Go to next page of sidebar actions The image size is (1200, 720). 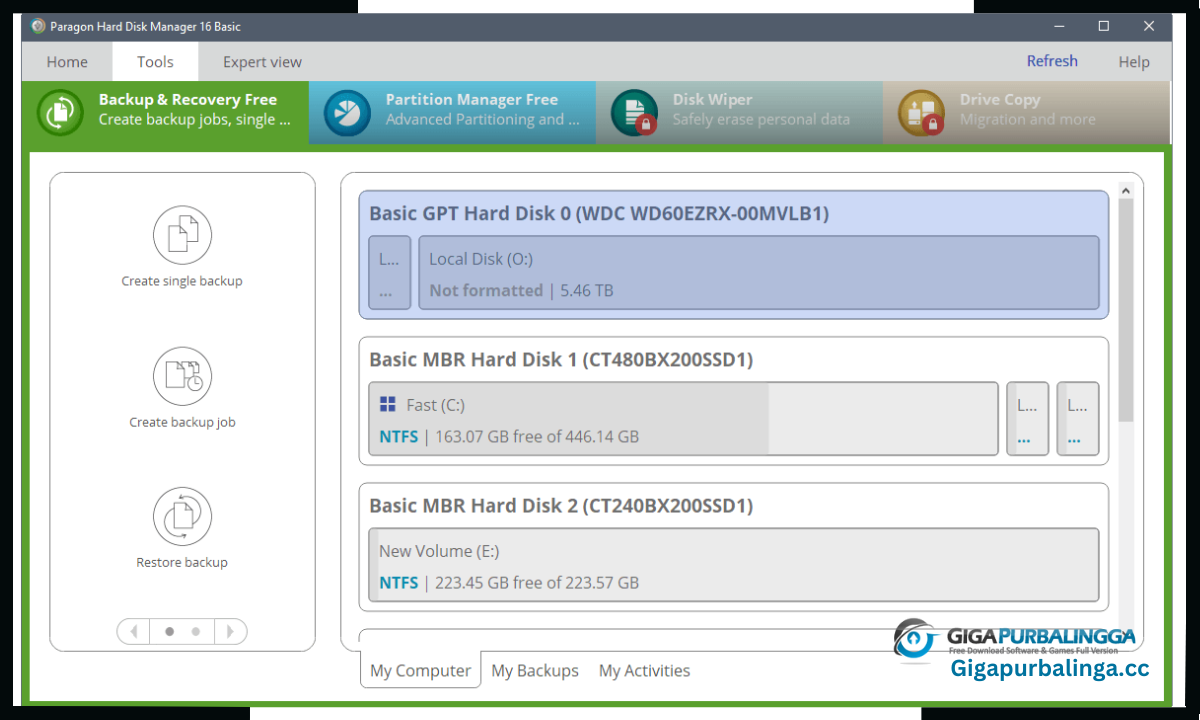tap(230, 632)
